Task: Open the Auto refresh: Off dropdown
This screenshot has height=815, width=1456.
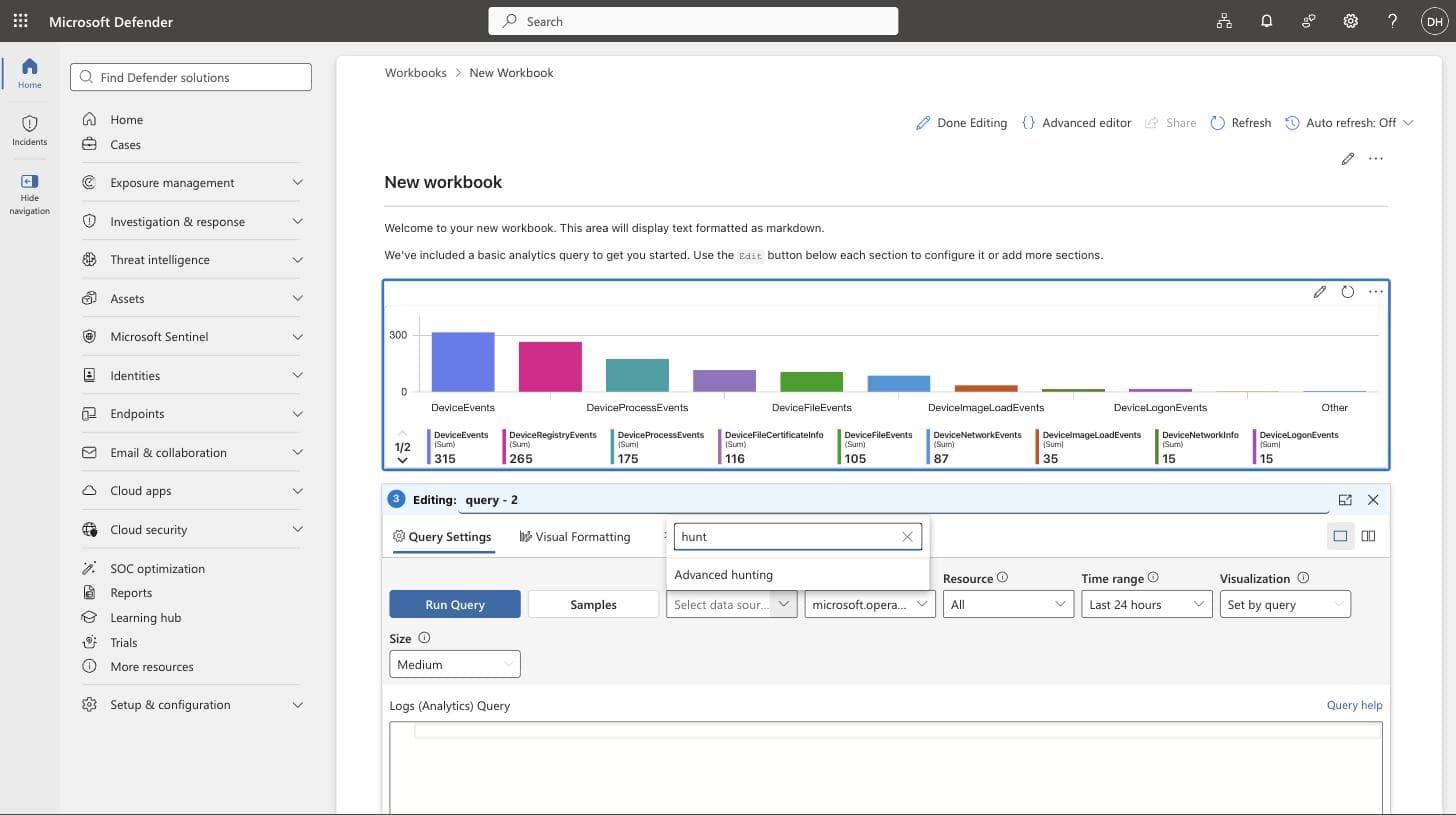Action: [1349, 123]
